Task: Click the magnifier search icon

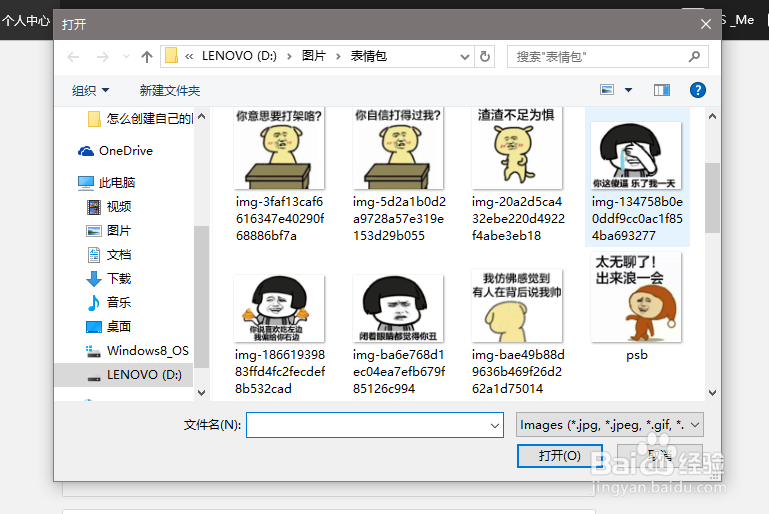Action: tap(694, 57)
